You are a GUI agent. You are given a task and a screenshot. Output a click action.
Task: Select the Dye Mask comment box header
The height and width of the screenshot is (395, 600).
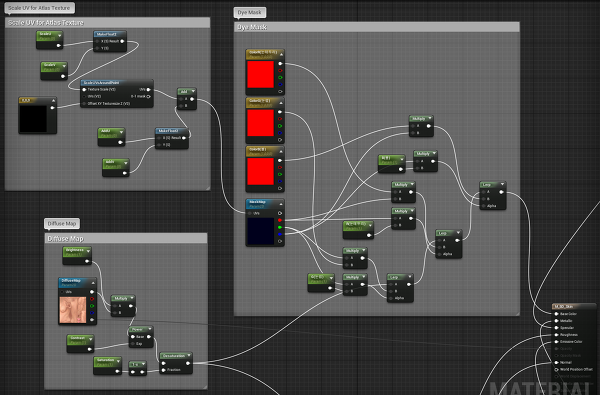tap(377, 27)
